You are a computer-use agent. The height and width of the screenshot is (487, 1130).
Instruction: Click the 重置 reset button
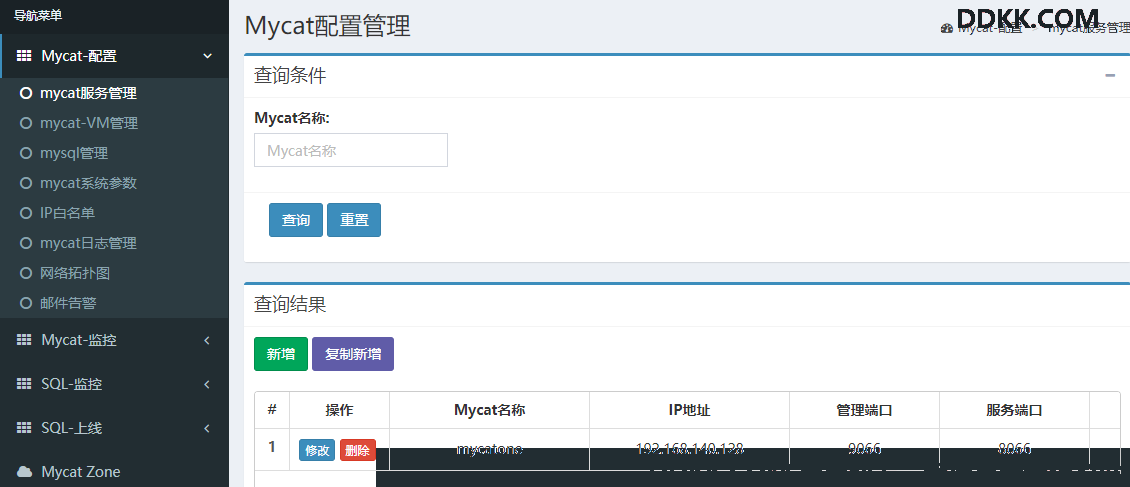click(354, 220)
